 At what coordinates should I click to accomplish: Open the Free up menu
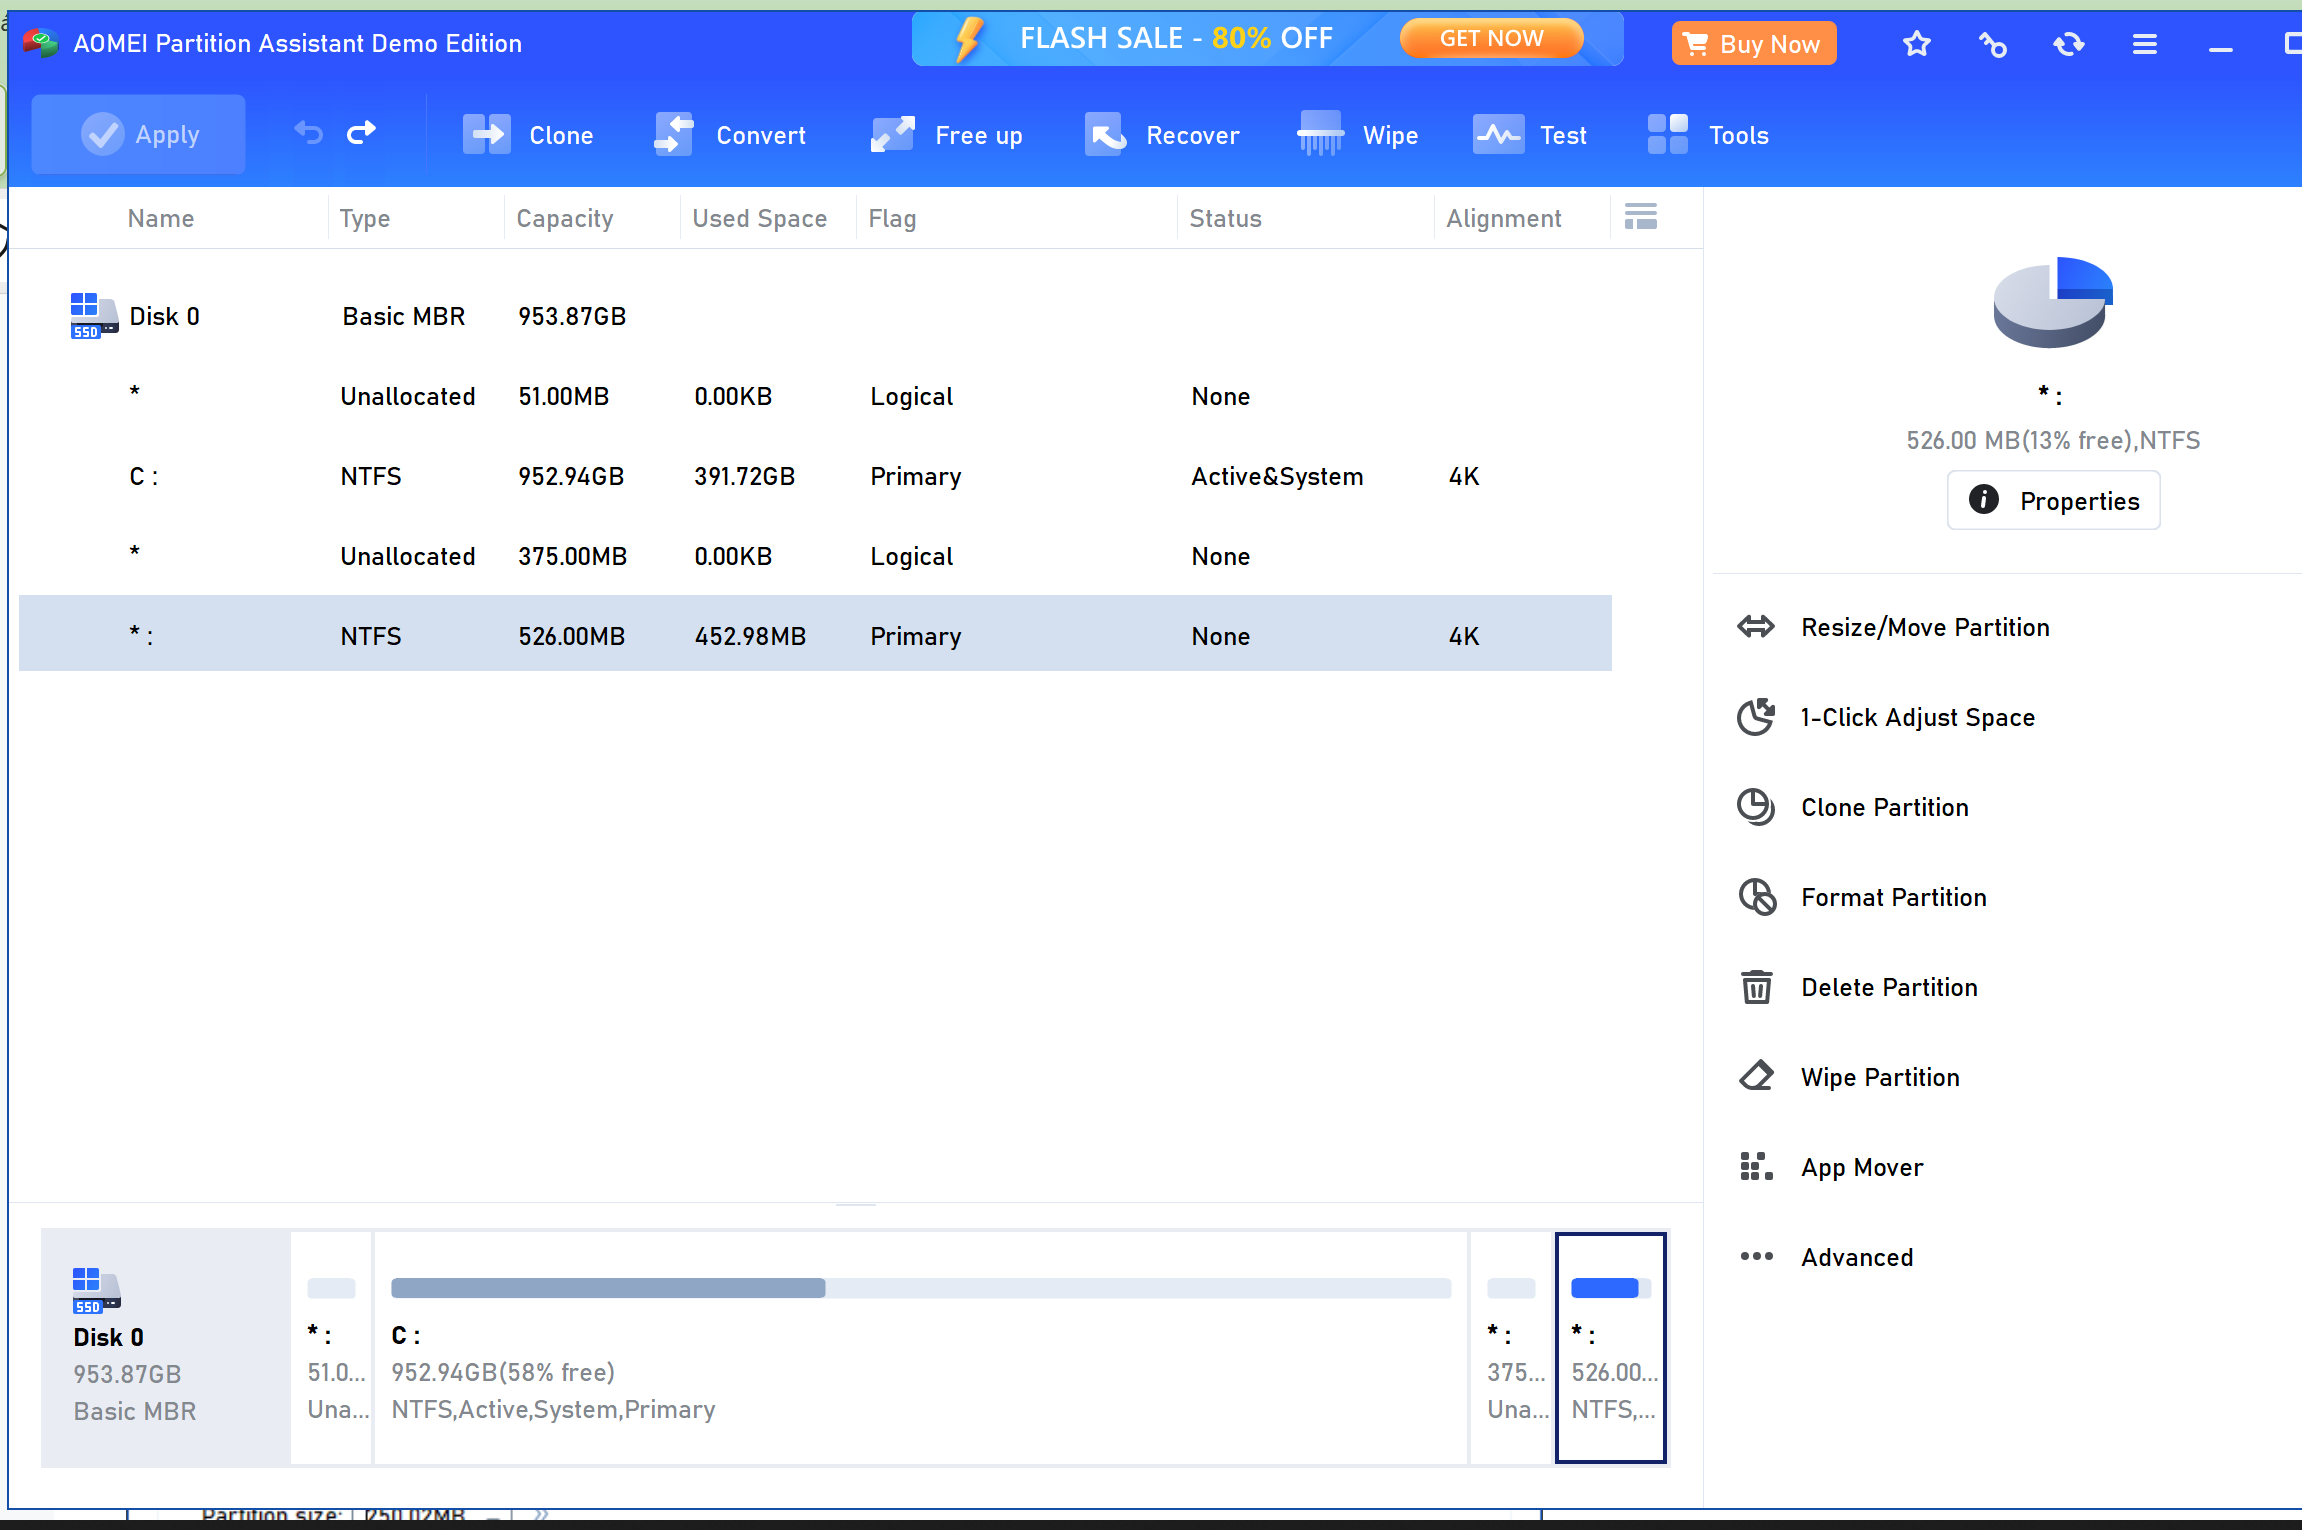(947, 135)
